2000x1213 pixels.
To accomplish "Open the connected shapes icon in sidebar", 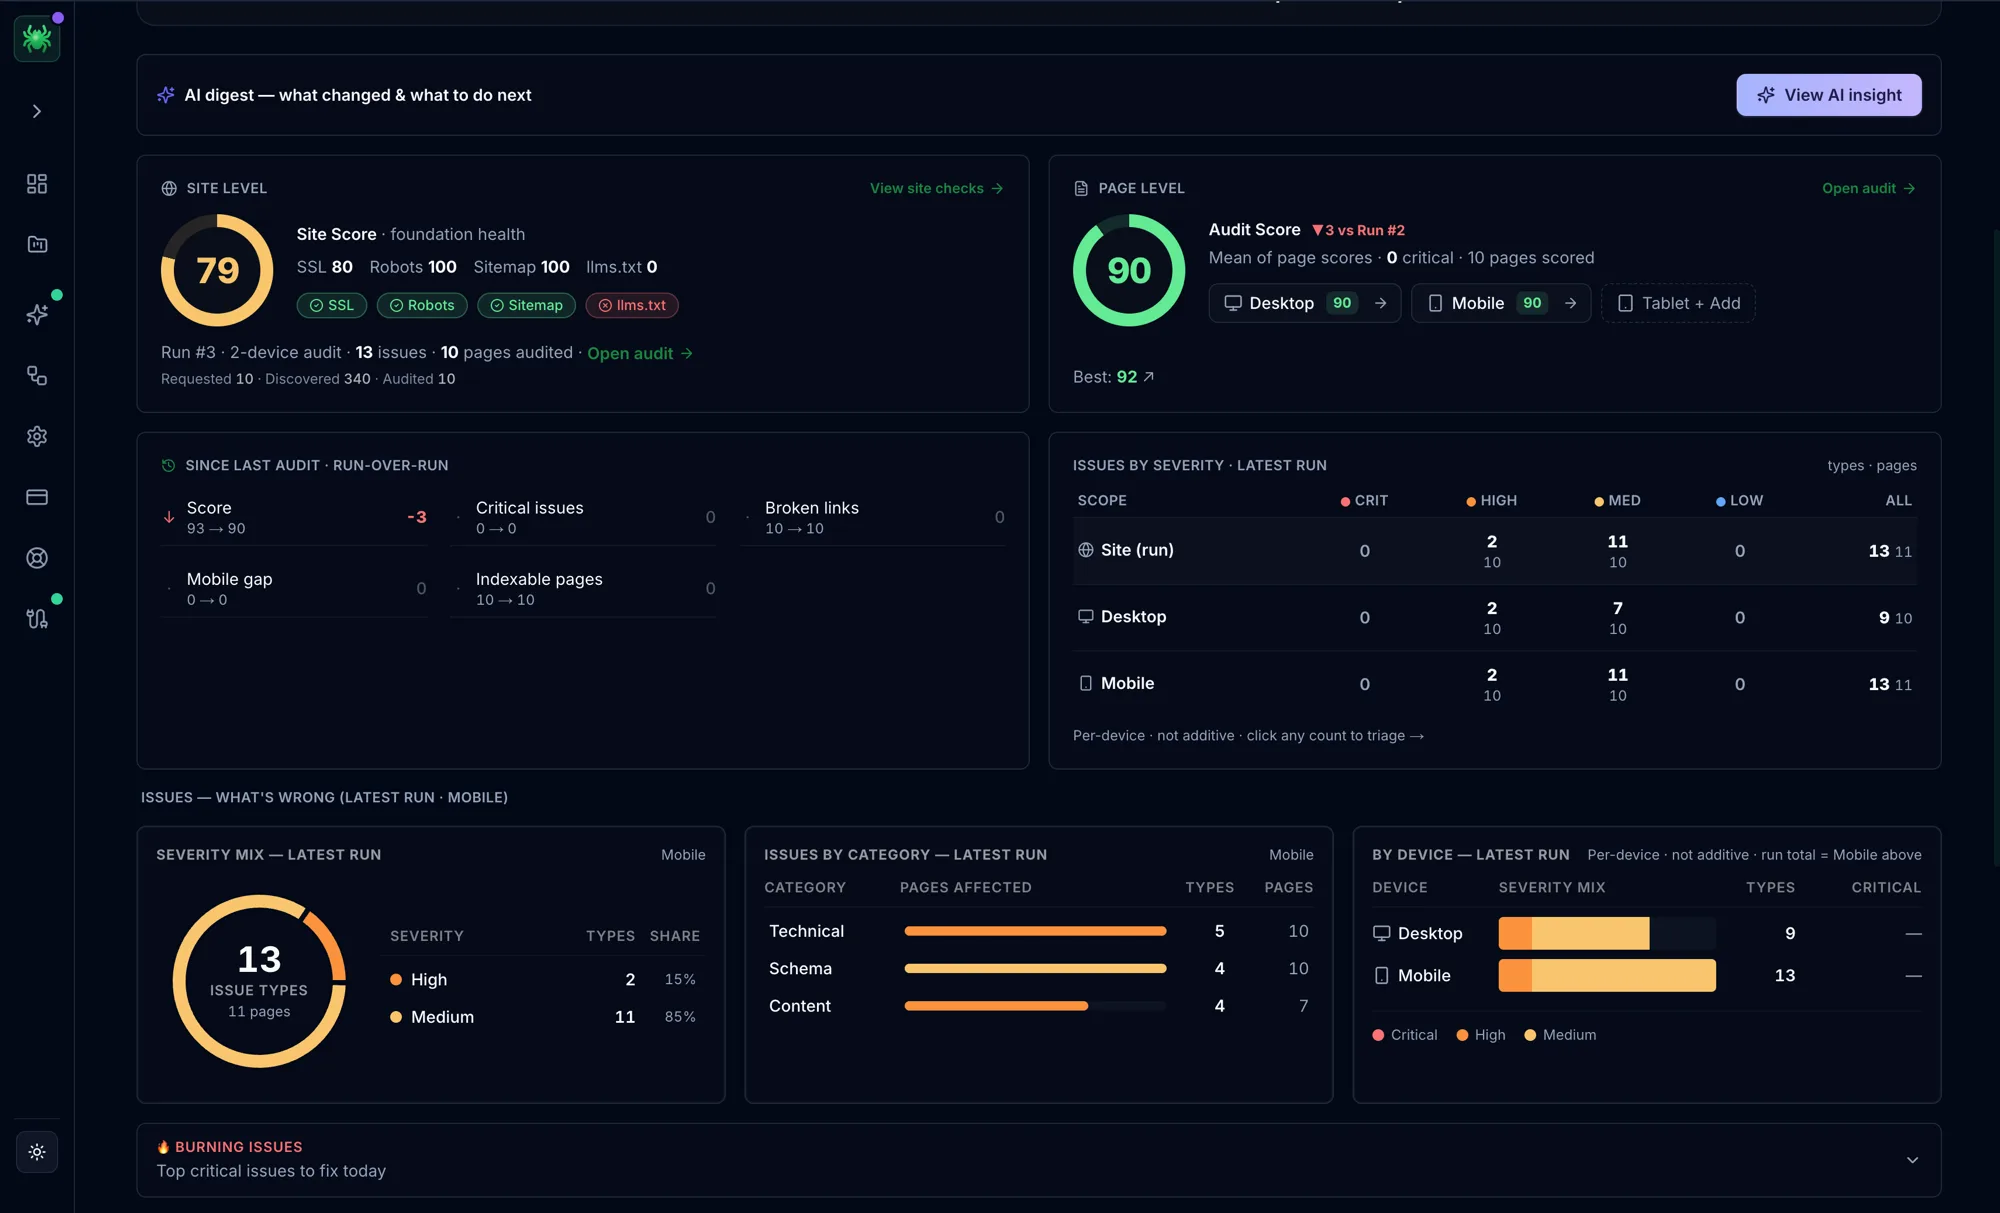I will [37, 375].
